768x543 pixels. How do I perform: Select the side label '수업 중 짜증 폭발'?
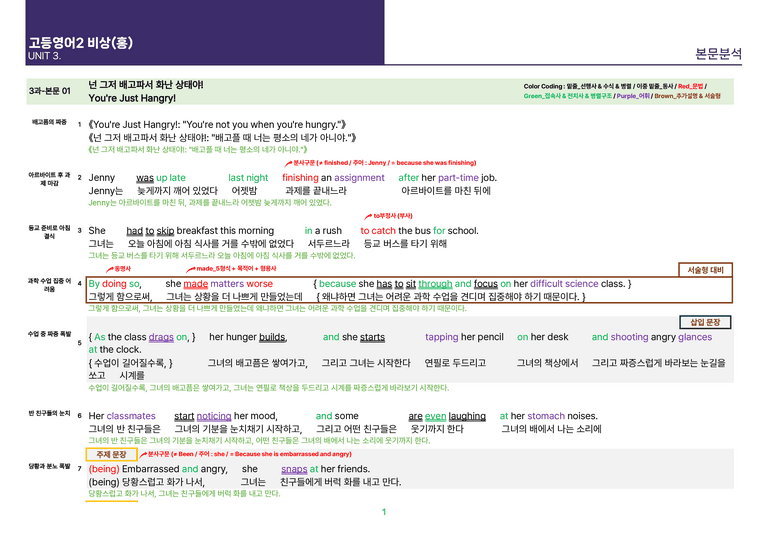(x=49, y=334)
